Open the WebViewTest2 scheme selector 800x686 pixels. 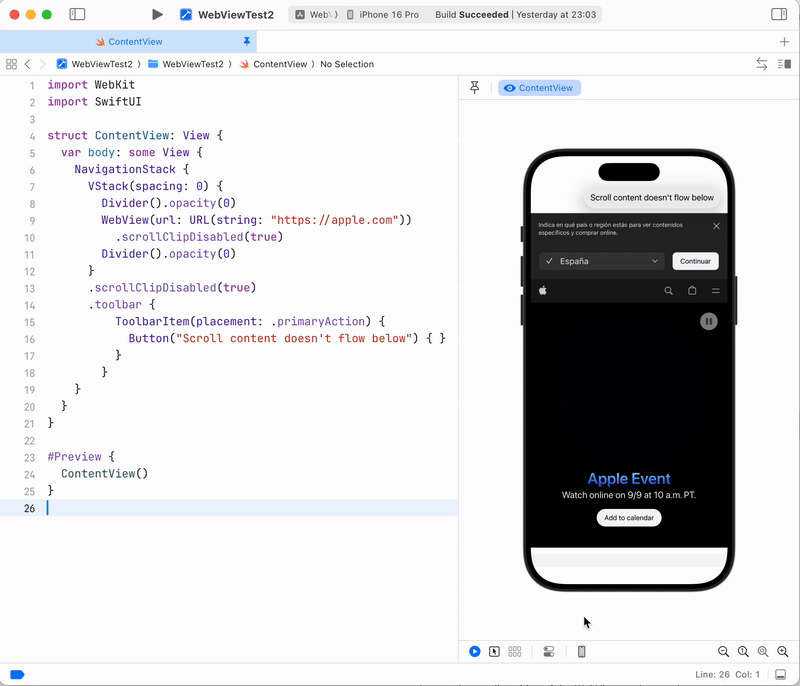point(227,15)
